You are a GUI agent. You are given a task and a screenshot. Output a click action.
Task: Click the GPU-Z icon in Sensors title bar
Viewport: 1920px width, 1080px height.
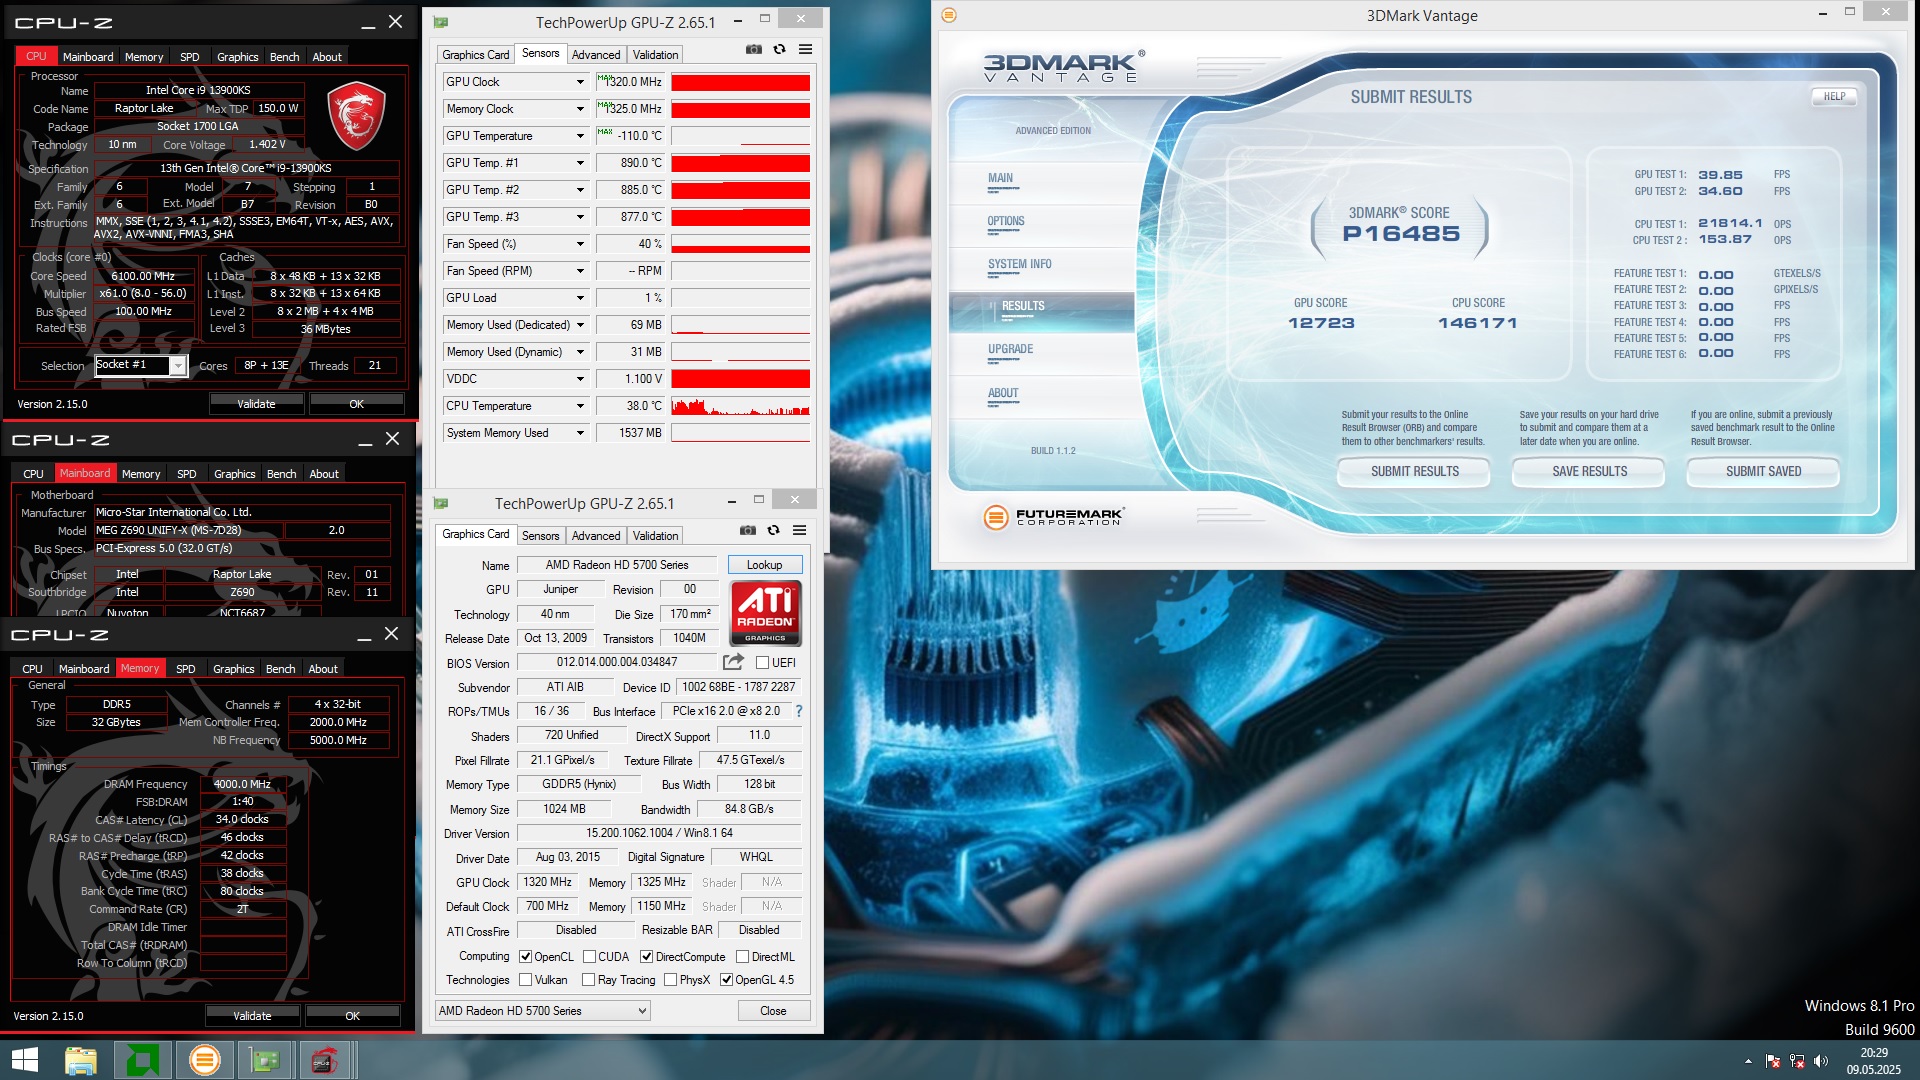click(x=441, y=22)
